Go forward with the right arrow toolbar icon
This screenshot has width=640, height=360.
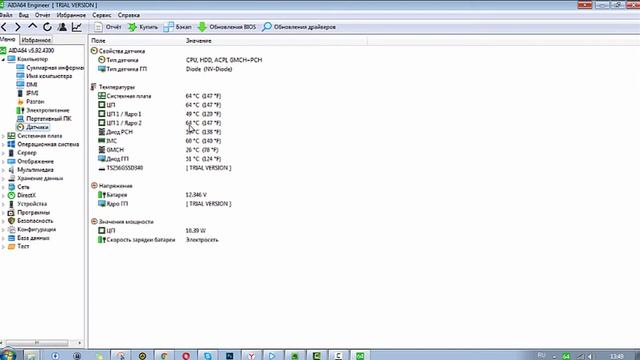click(x=18, y=27)
